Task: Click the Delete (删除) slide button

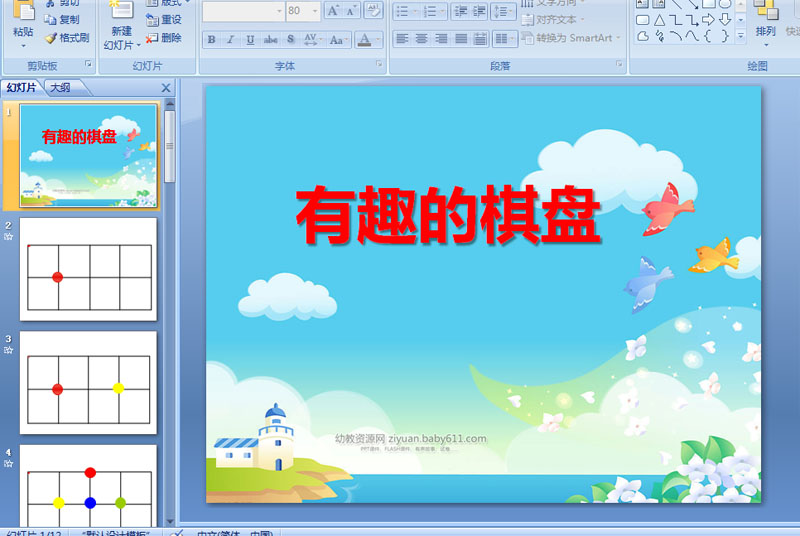Action: tap(163, 38)
